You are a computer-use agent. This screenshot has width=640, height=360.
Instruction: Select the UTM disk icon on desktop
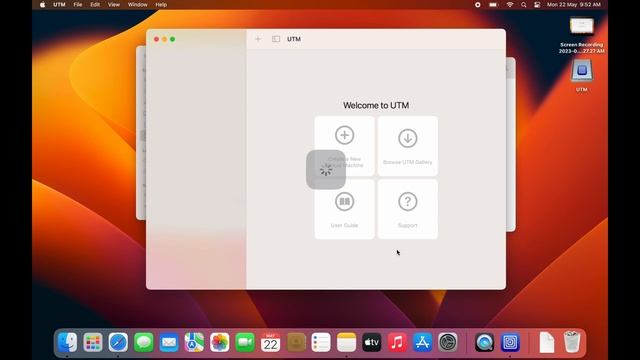582,76
